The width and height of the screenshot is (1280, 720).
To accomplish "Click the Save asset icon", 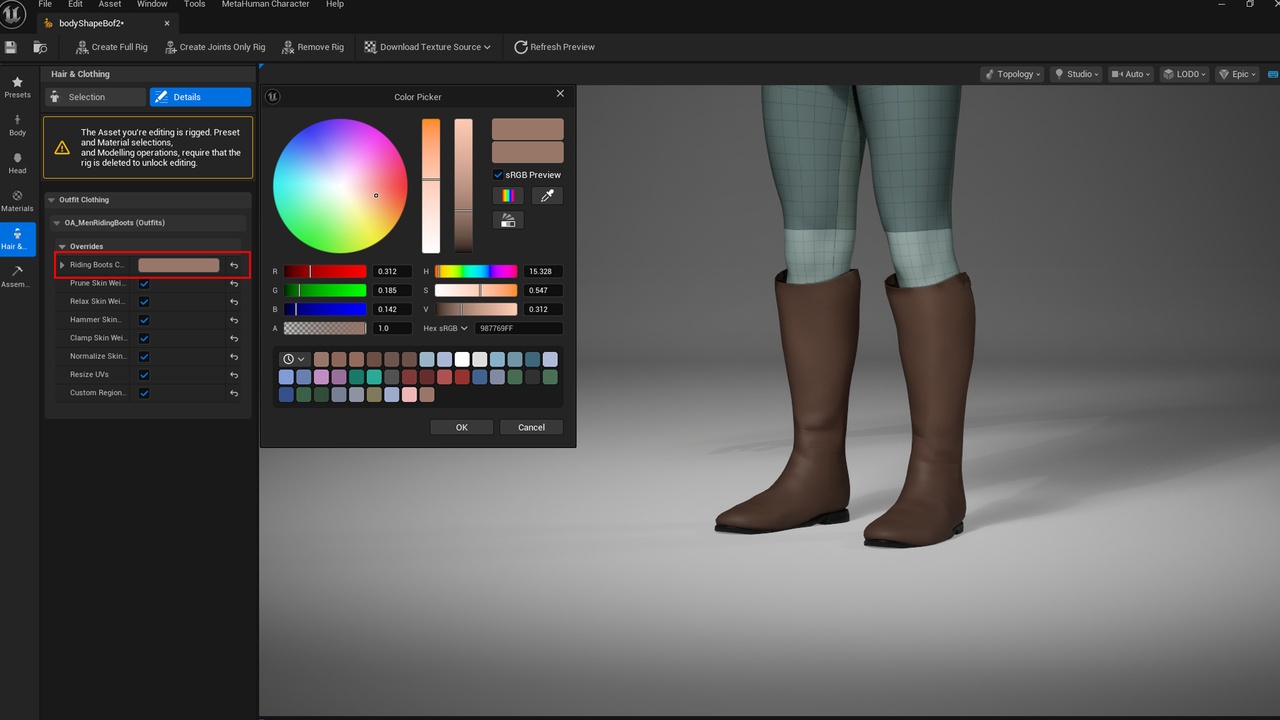I will [10, 47].
